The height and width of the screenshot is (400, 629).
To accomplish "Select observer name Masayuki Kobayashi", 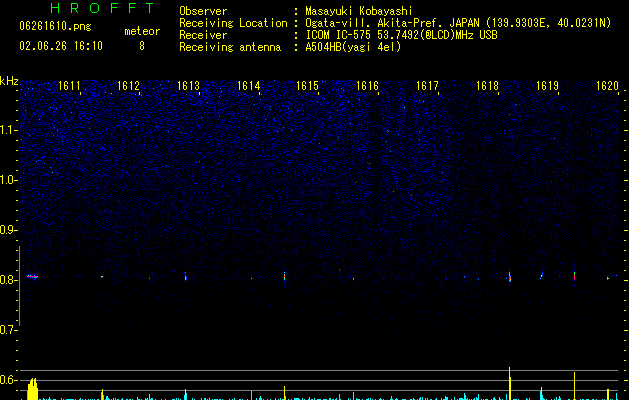I will click(359, 11).
